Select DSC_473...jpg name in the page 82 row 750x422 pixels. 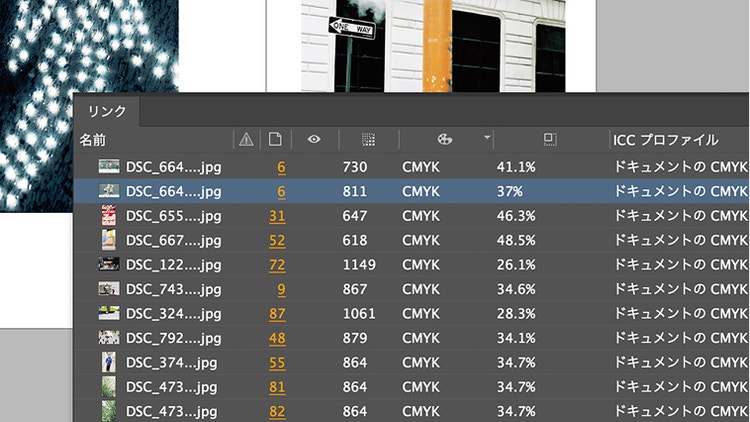coord(171,411)
